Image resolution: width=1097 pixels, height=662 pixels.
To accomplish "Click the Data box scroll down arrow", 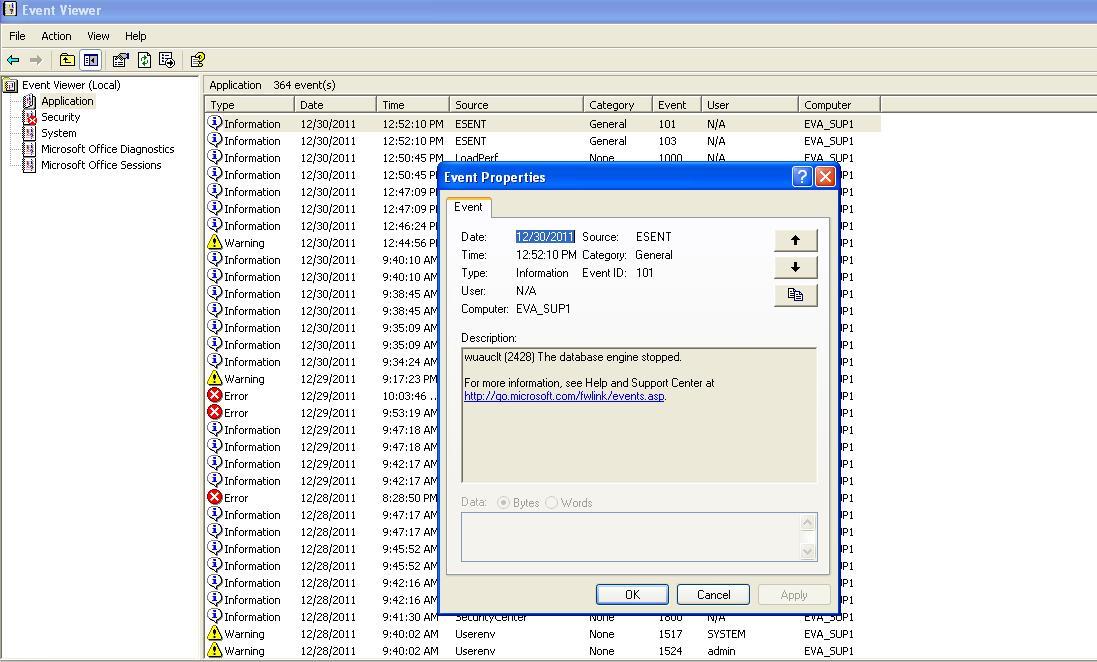I will pos(807,551).
